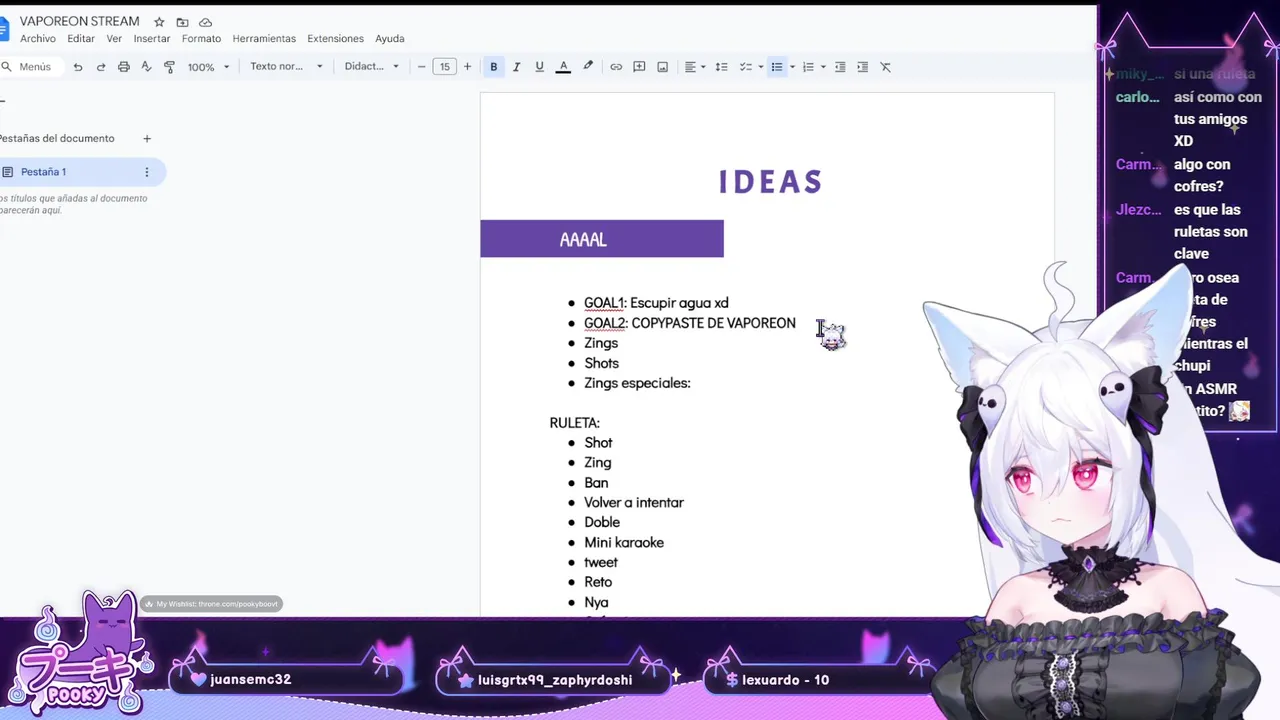Click the 'Doble' bullet
This screenshot has height=720, width=1280.
click(602, 522)
